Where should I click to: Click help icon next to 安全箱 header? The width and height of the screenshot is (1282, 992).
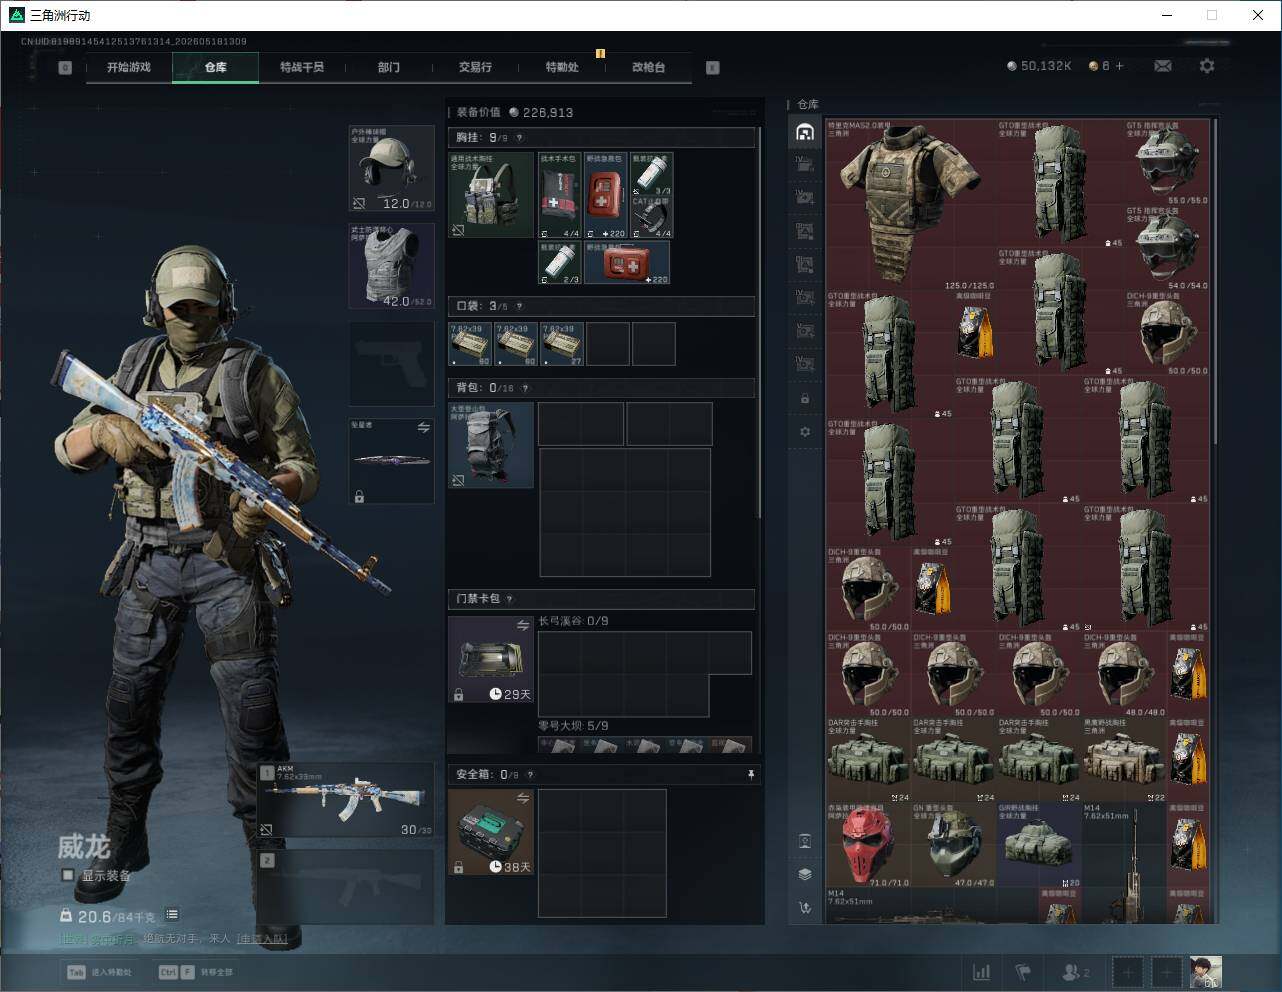530,775
